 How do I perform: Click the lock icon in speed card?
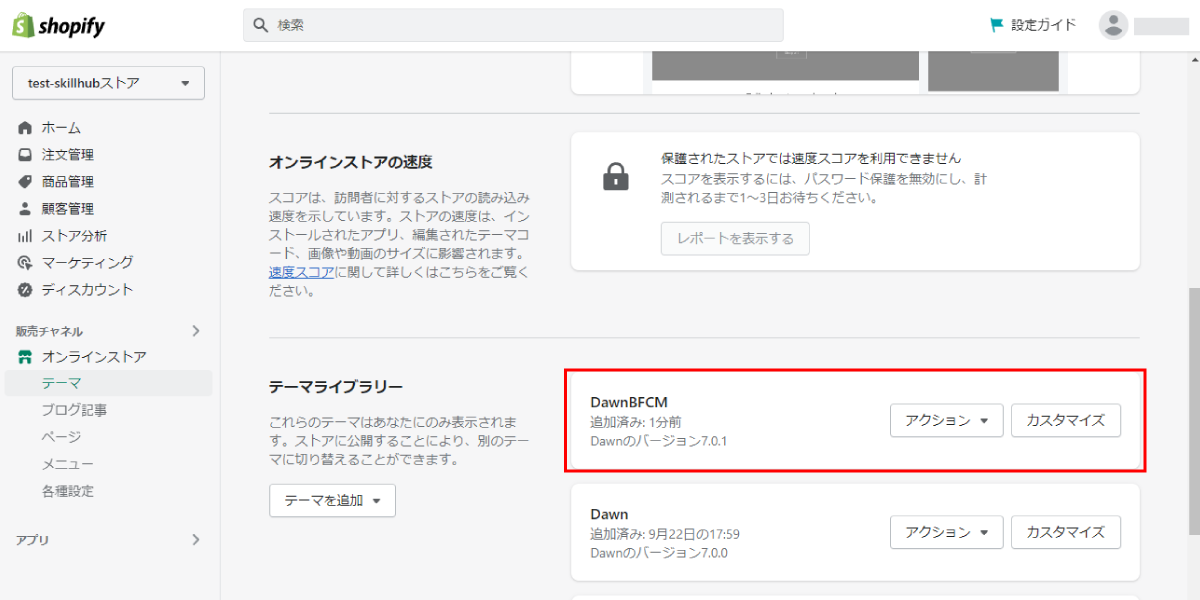pos(616,177)
